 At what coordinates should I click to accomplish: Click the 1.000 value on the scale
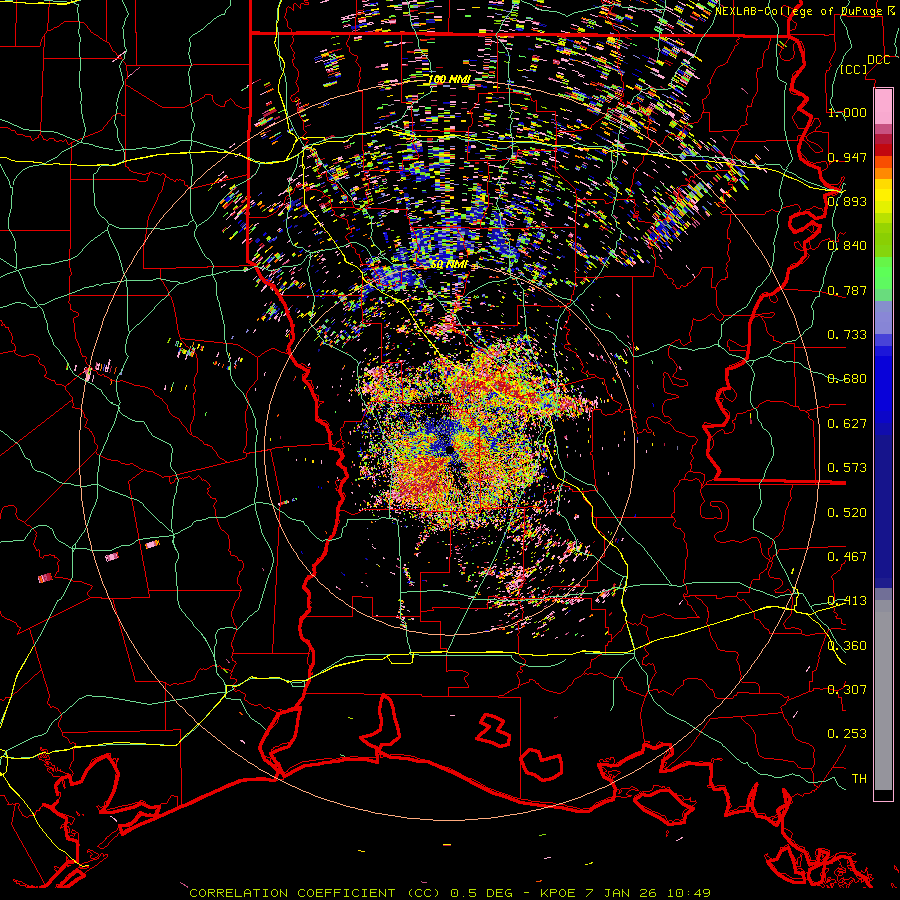[x=847, y=112]
